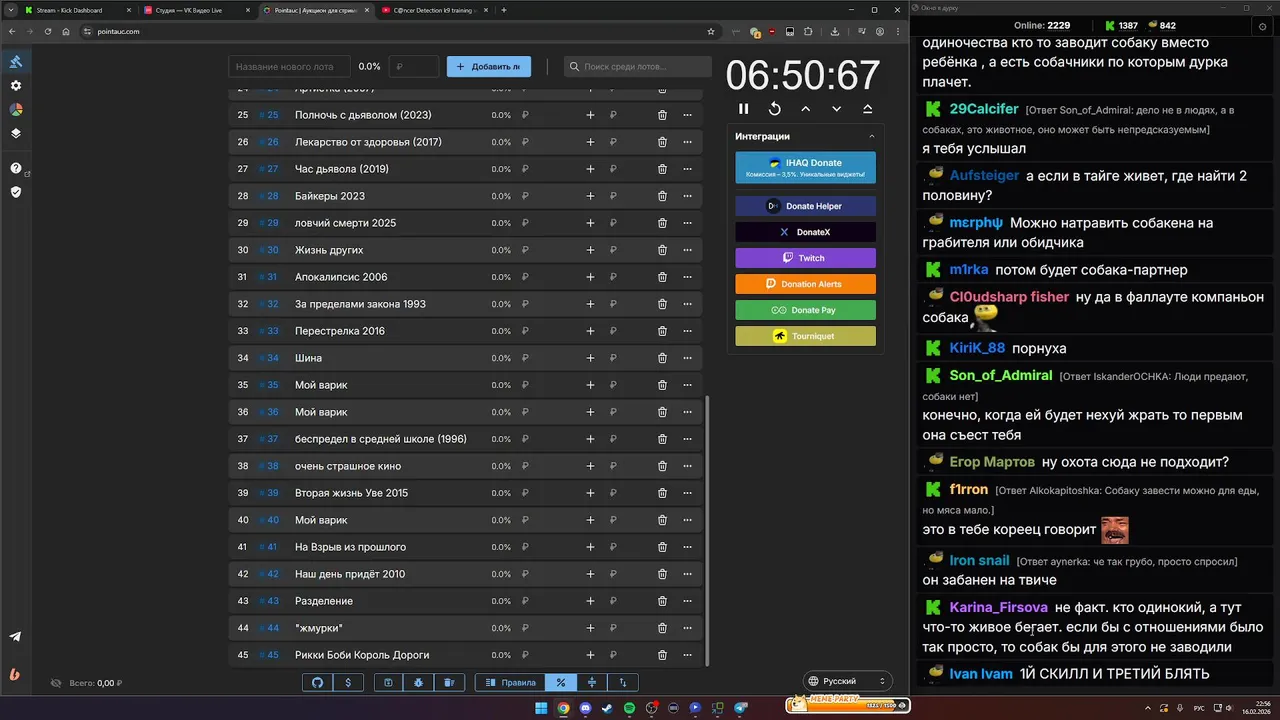Focus the lot search field

point(637,66)
